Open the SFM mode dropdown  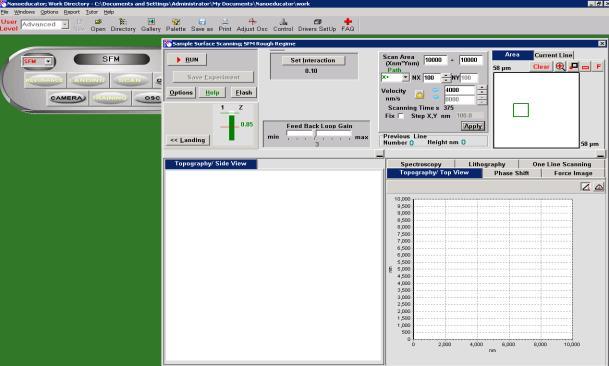[x=48, y=61]
